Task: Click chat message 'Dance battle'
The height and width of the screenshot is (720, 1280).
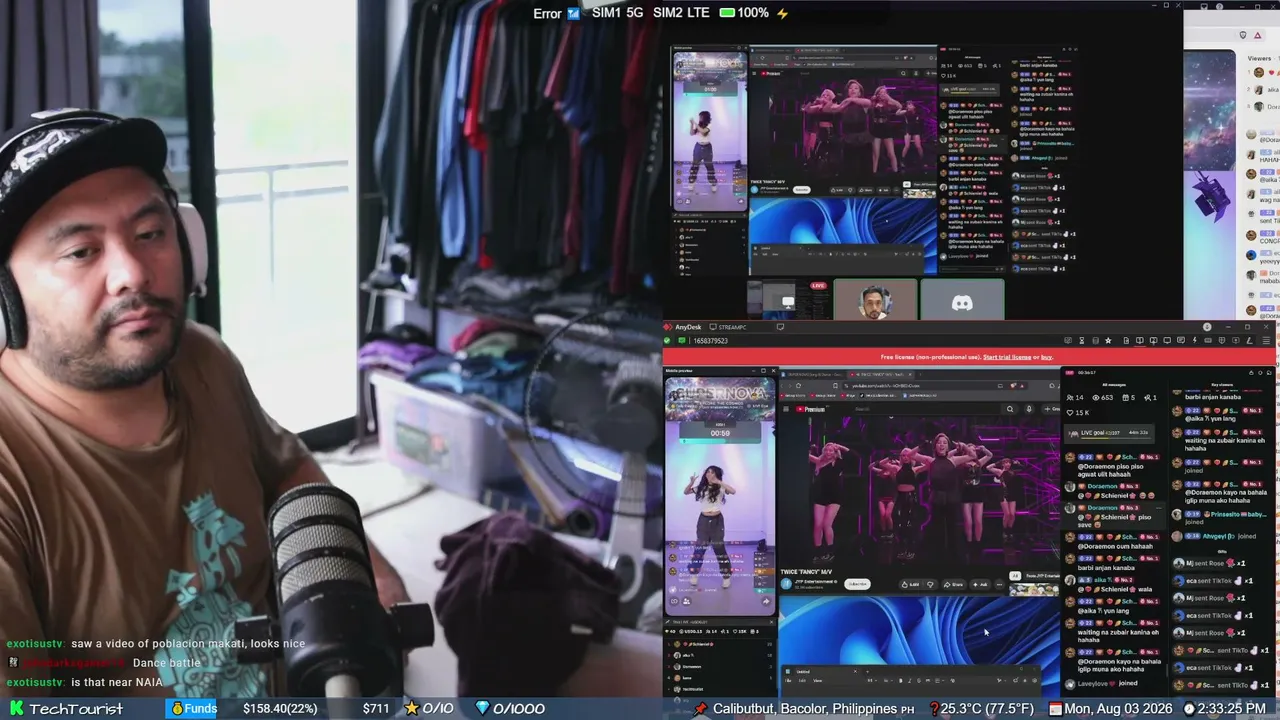Action: pos(167,663)
